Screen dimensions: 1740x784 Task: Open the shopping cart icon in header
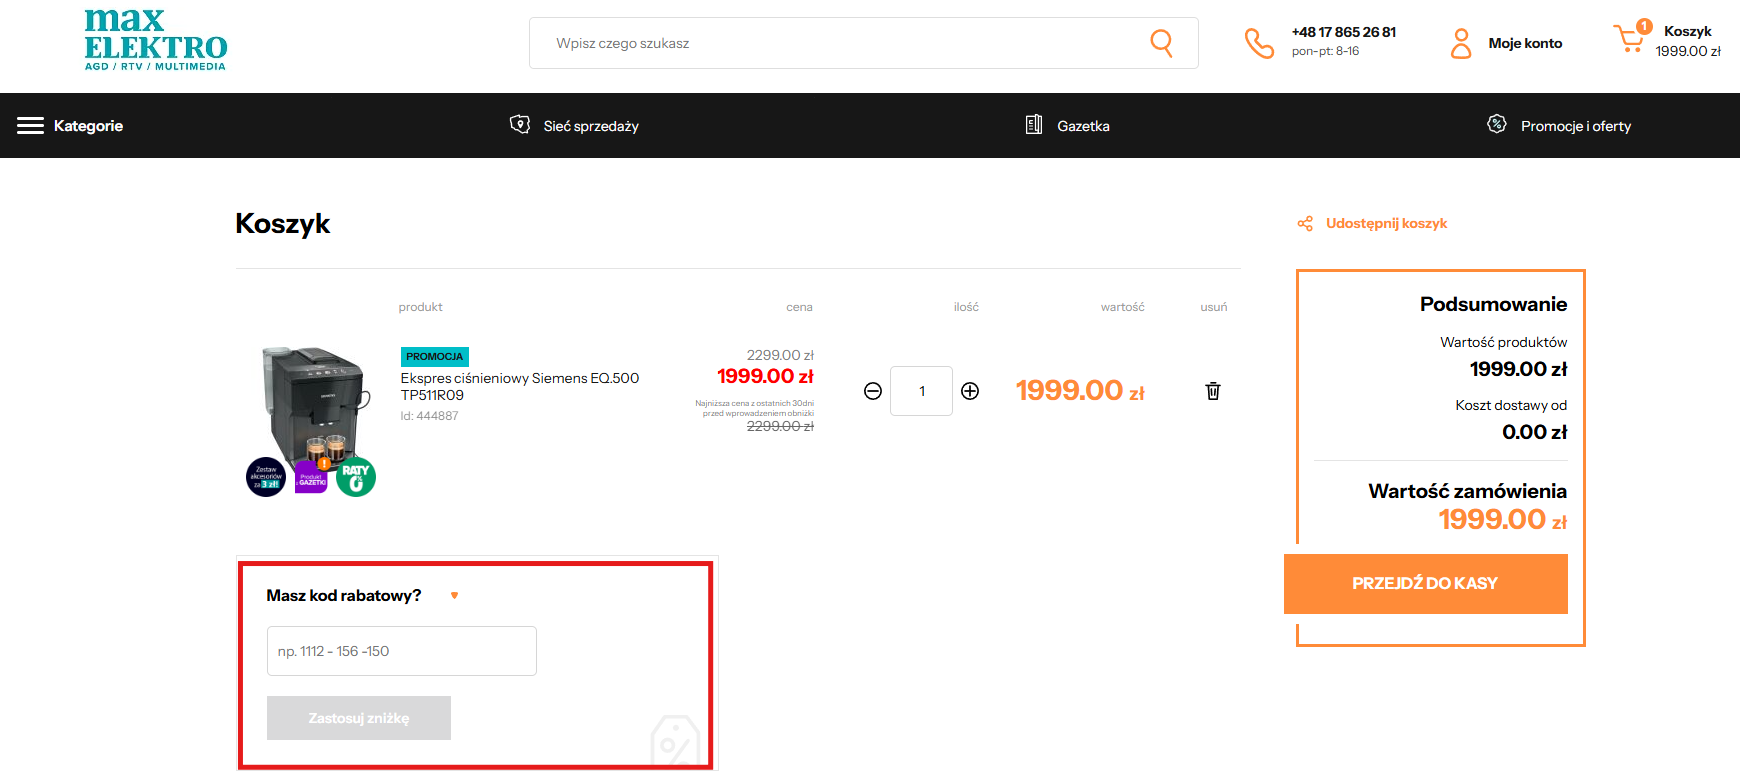1630,38
